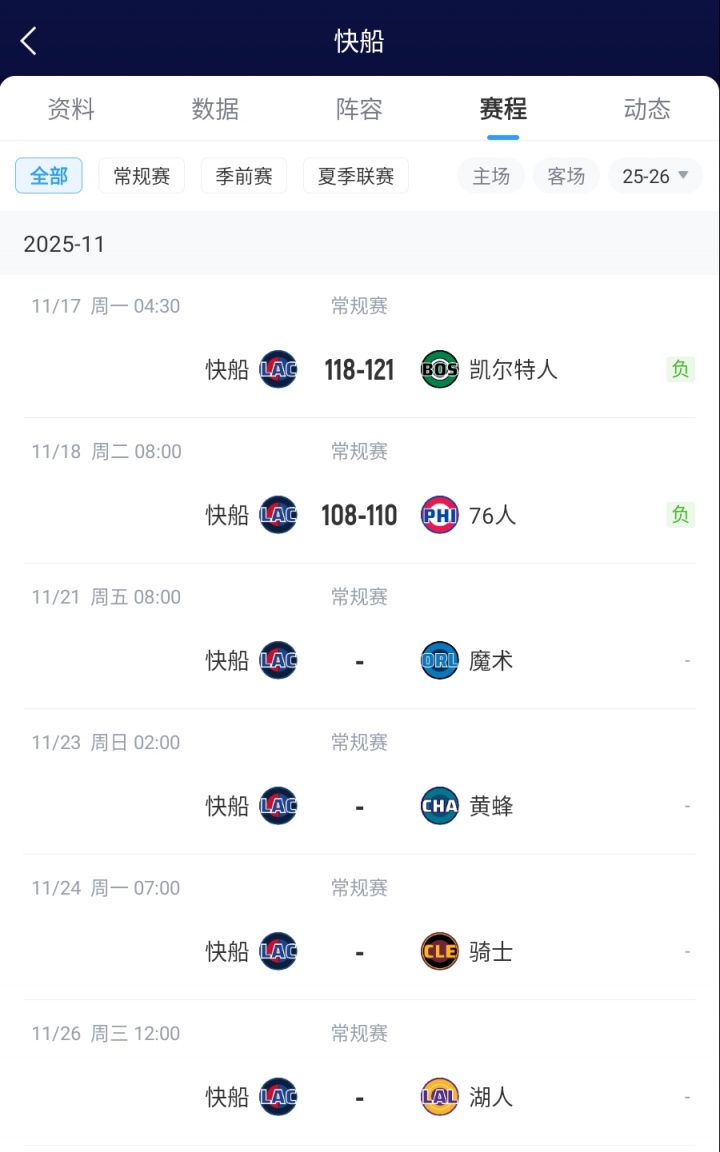Switch to the 阵容 tab
Image resolution: width=720 pixels, height=1152 pixels.
pyautogui.click(x=359, y=109)
